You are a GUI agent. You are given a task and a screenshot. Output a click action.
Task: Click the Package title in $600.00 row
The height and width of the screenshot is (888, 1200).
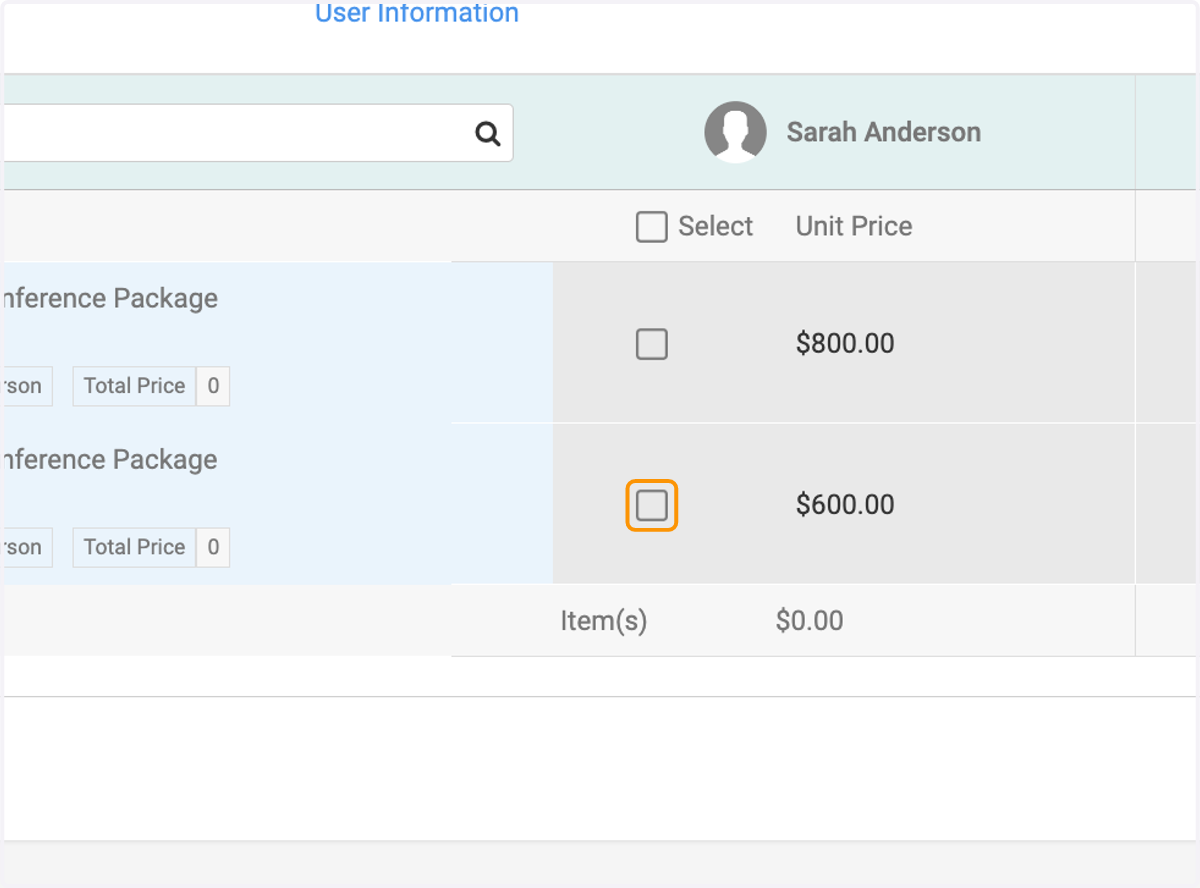click(109, 459)
